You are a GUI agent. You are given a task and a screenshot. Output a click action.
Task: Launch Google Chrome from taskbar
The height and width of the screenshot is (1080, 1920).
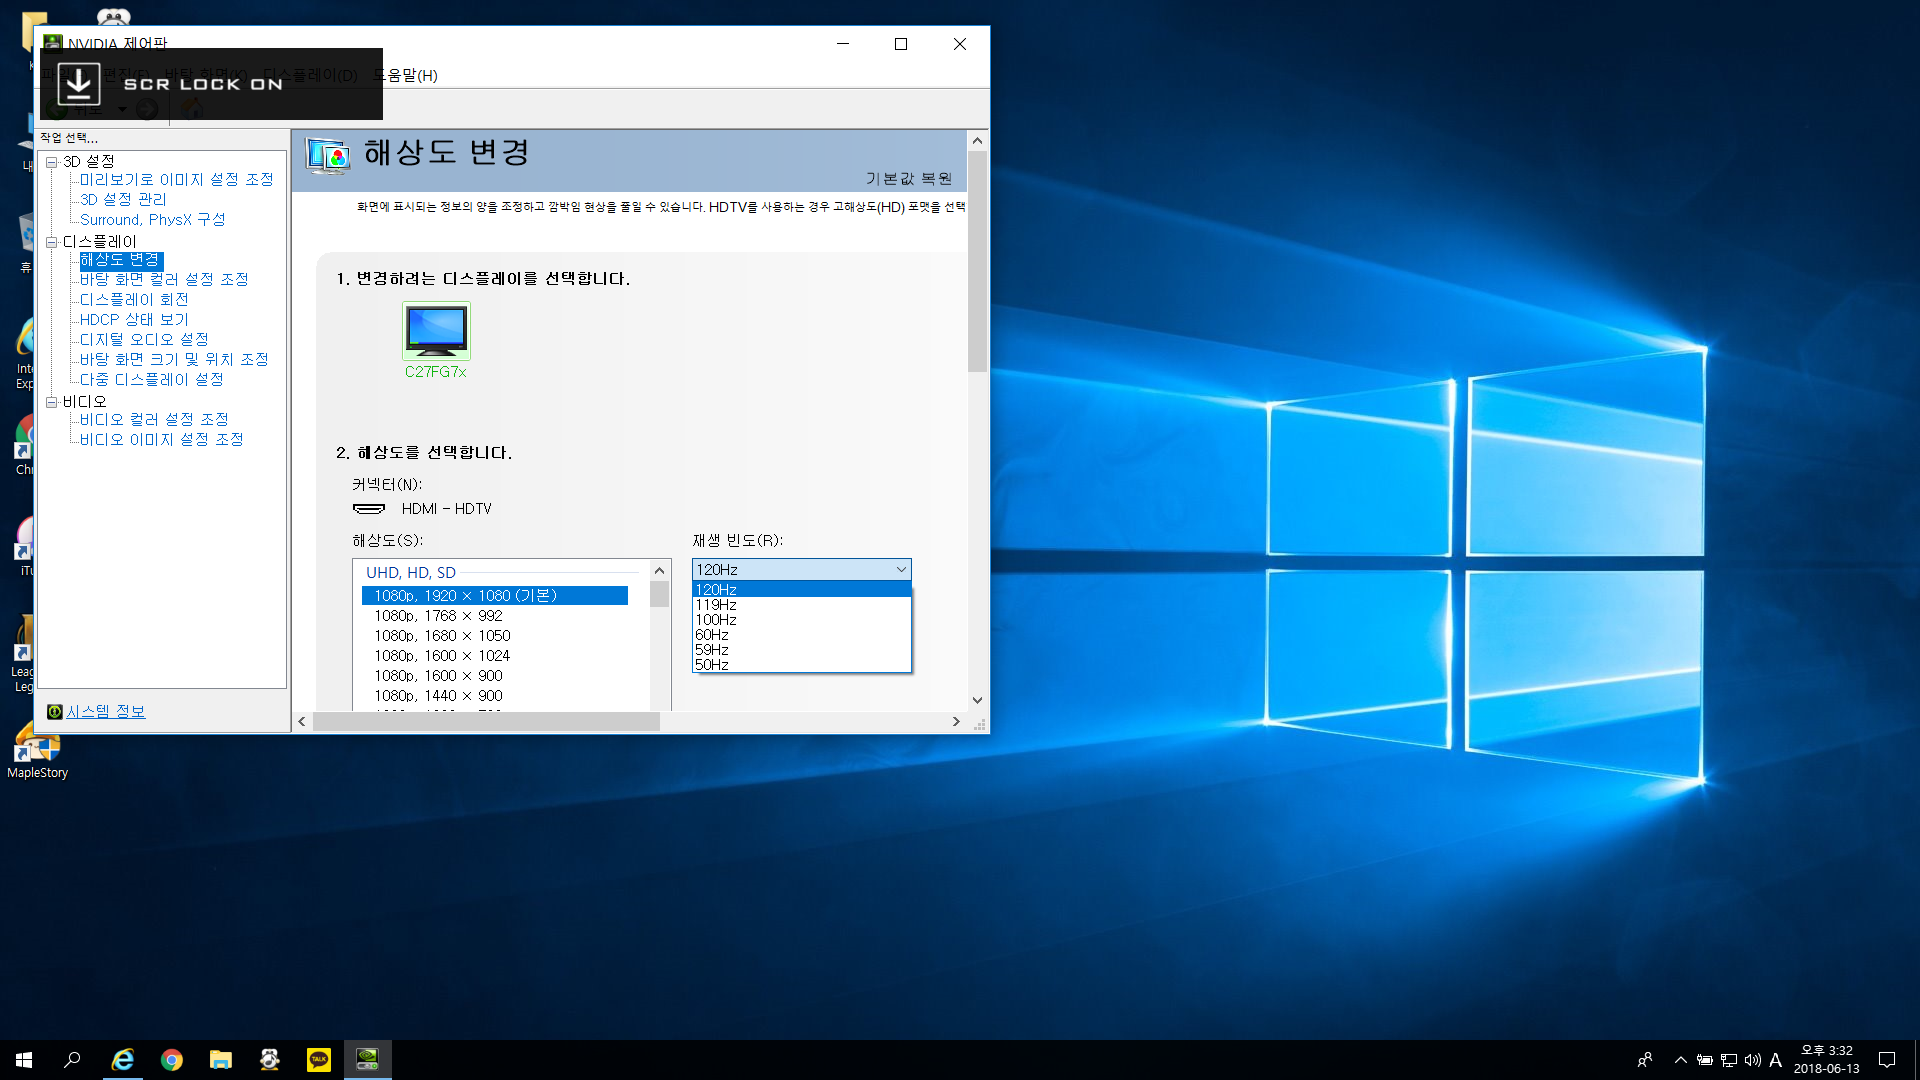coord(172,1060)
